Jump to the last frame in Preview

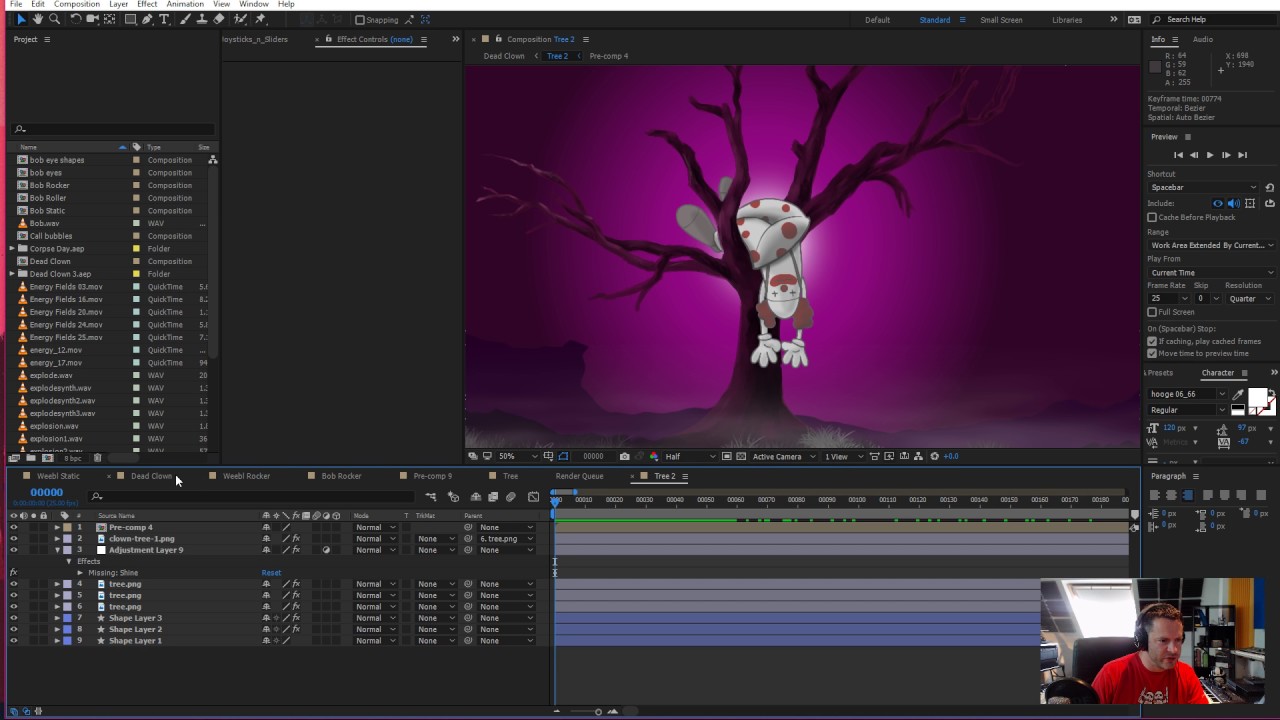[x=1242, y=155]
